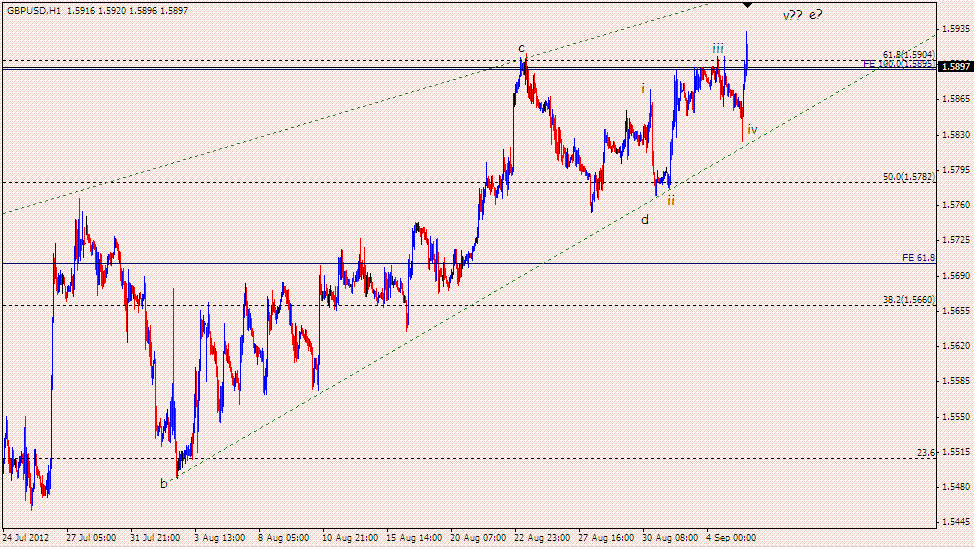Click the 'iv' wave label
The image size is (974, 547).
coord(752,130)
